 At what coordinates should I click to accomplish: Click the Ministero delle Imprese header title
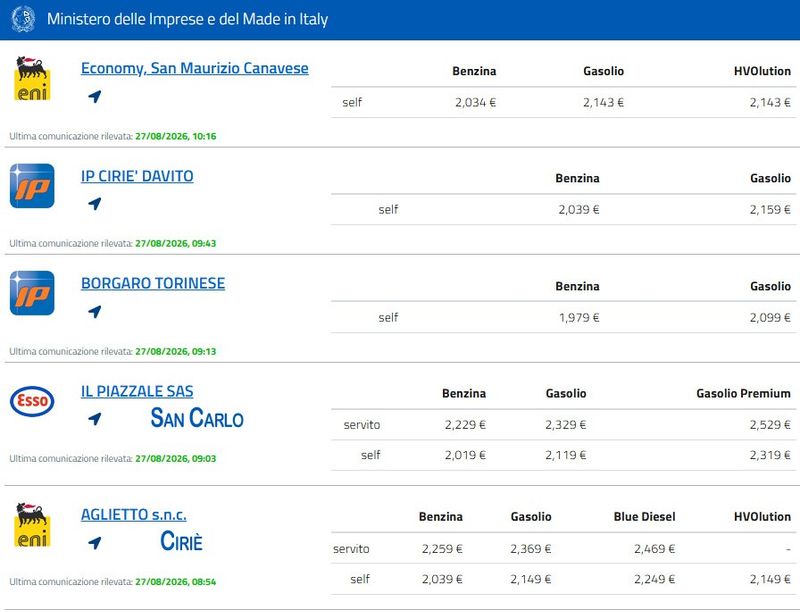click(187, 19)
